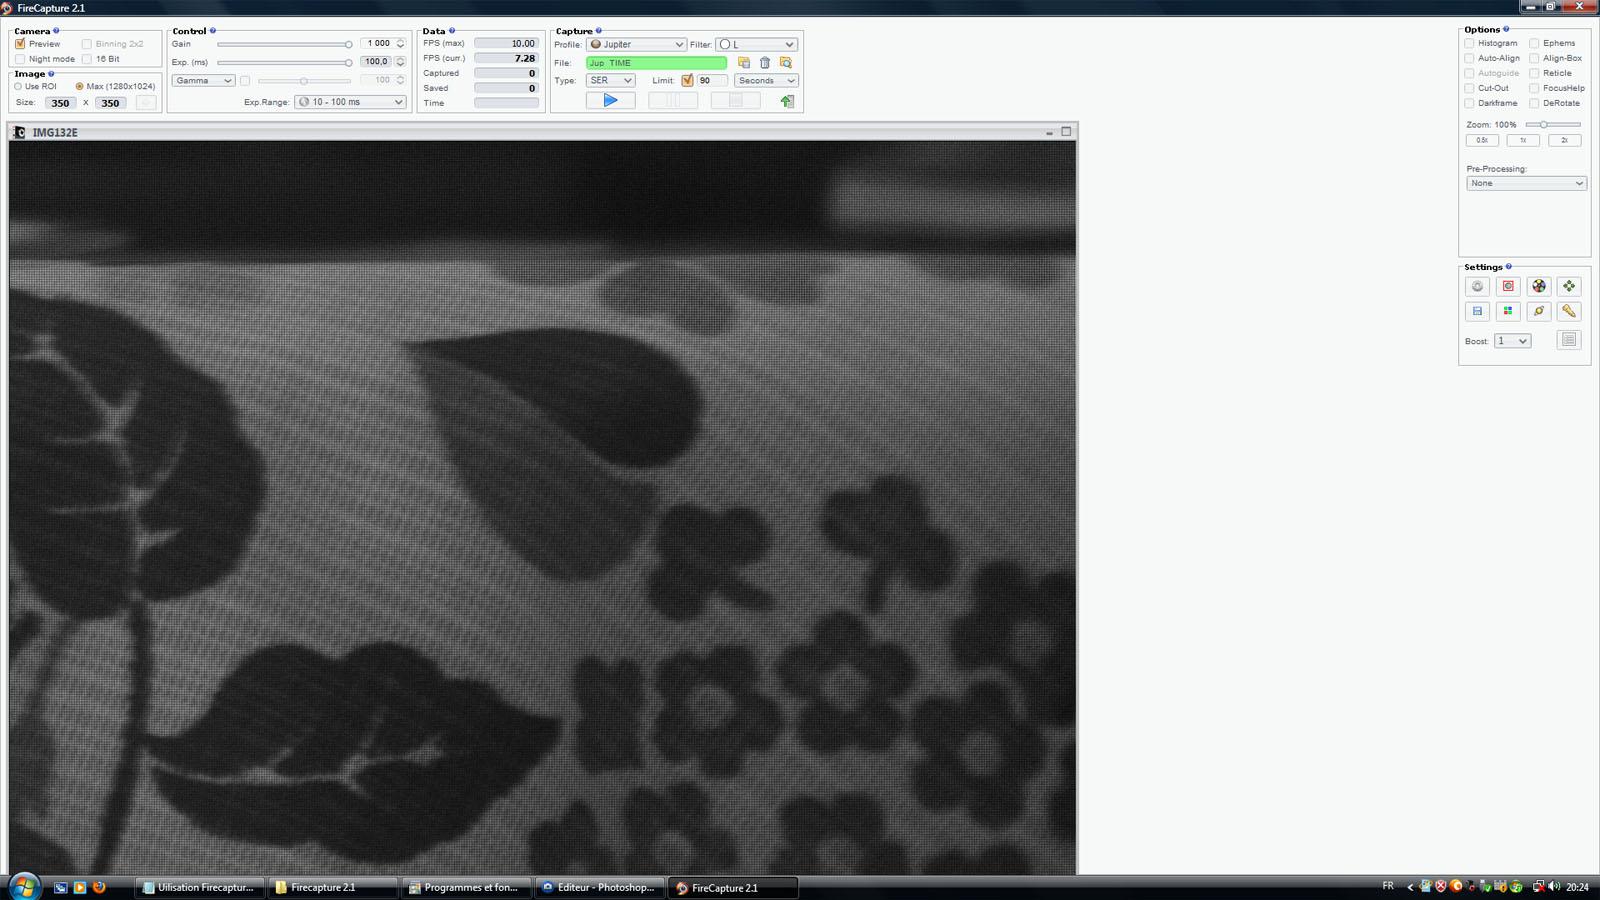1600x900 pixels.
Task: Click the colored squares settings icon
Action: pyautogui.click(x=1508, y=311)
